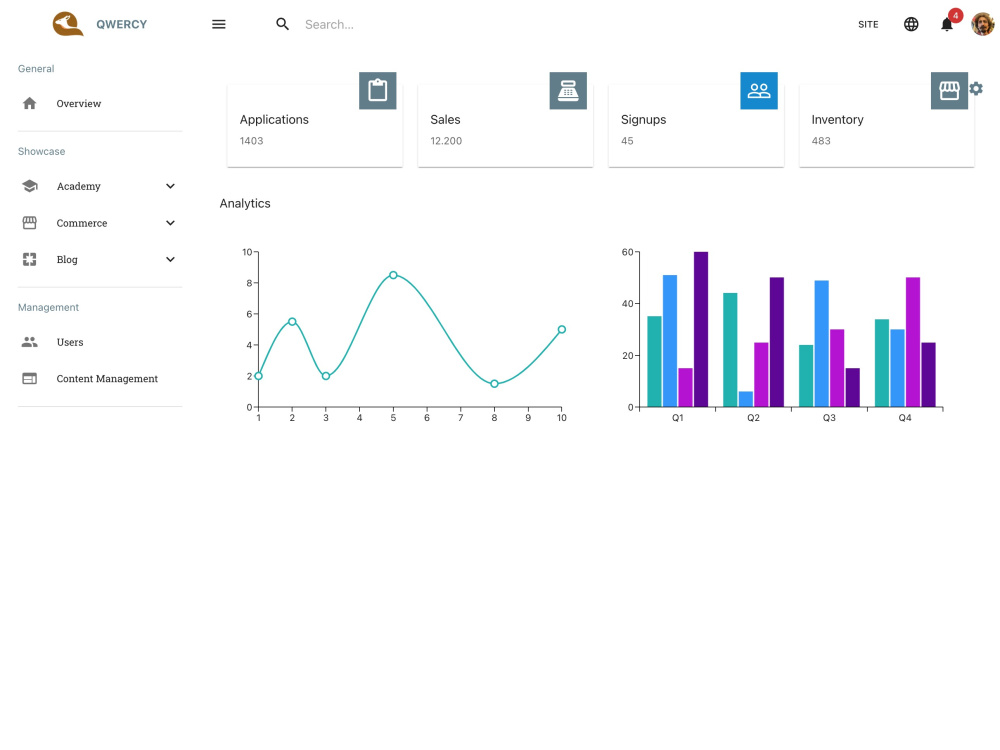Expand the Academy section
Image resolution: width=1000 pixels, height=750 pixels.
(x=170, y=186)
